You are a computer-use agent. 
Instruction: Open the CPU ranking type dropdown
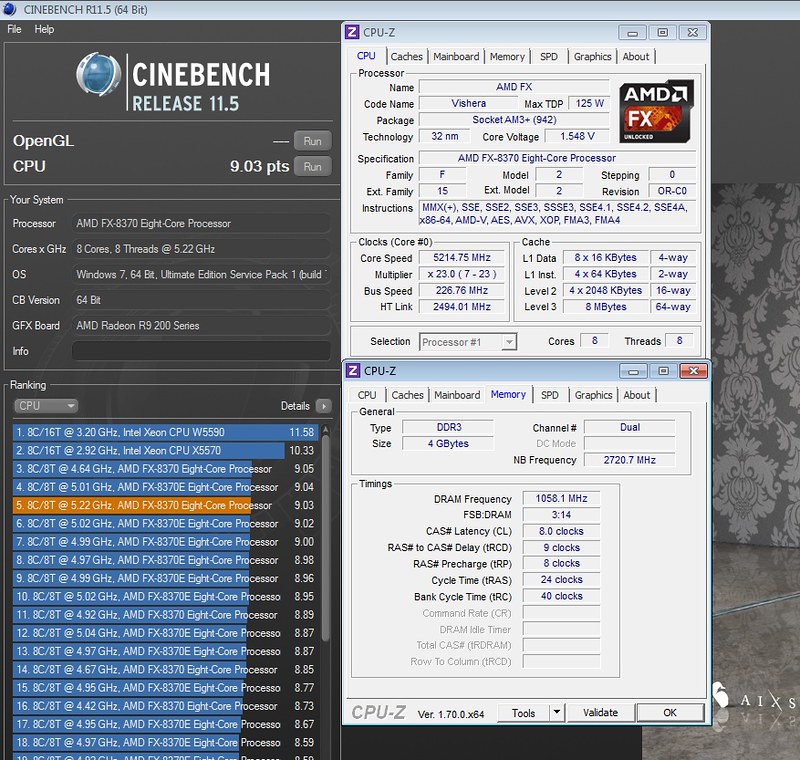[46, 406]
